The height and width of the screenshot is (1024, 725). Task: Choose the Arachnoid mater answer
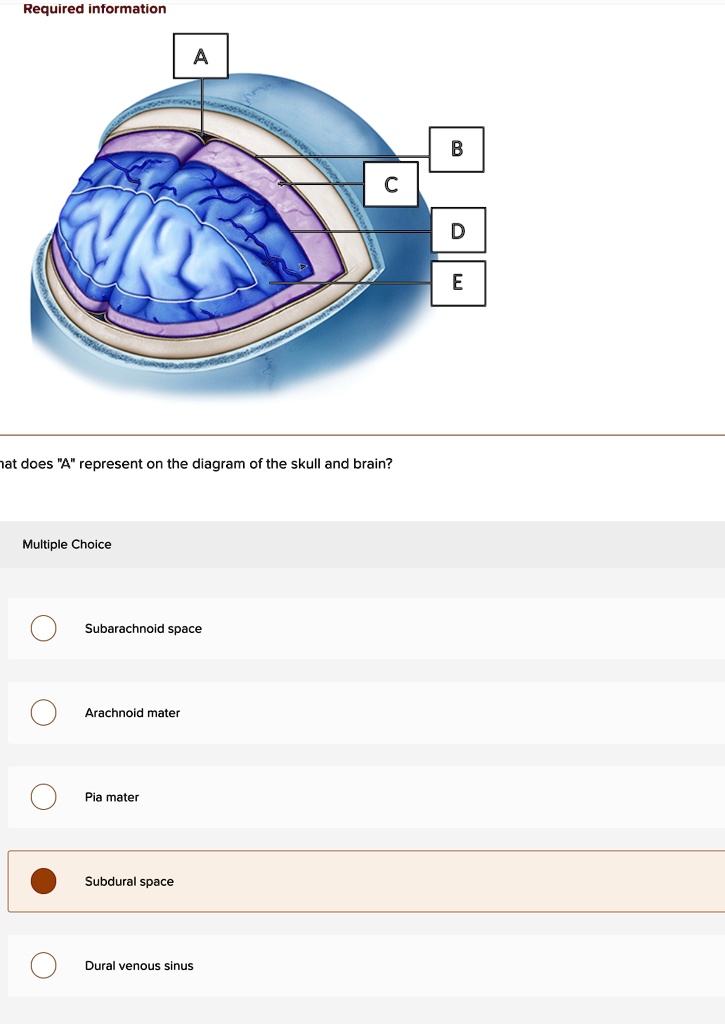tap(44, 713)
